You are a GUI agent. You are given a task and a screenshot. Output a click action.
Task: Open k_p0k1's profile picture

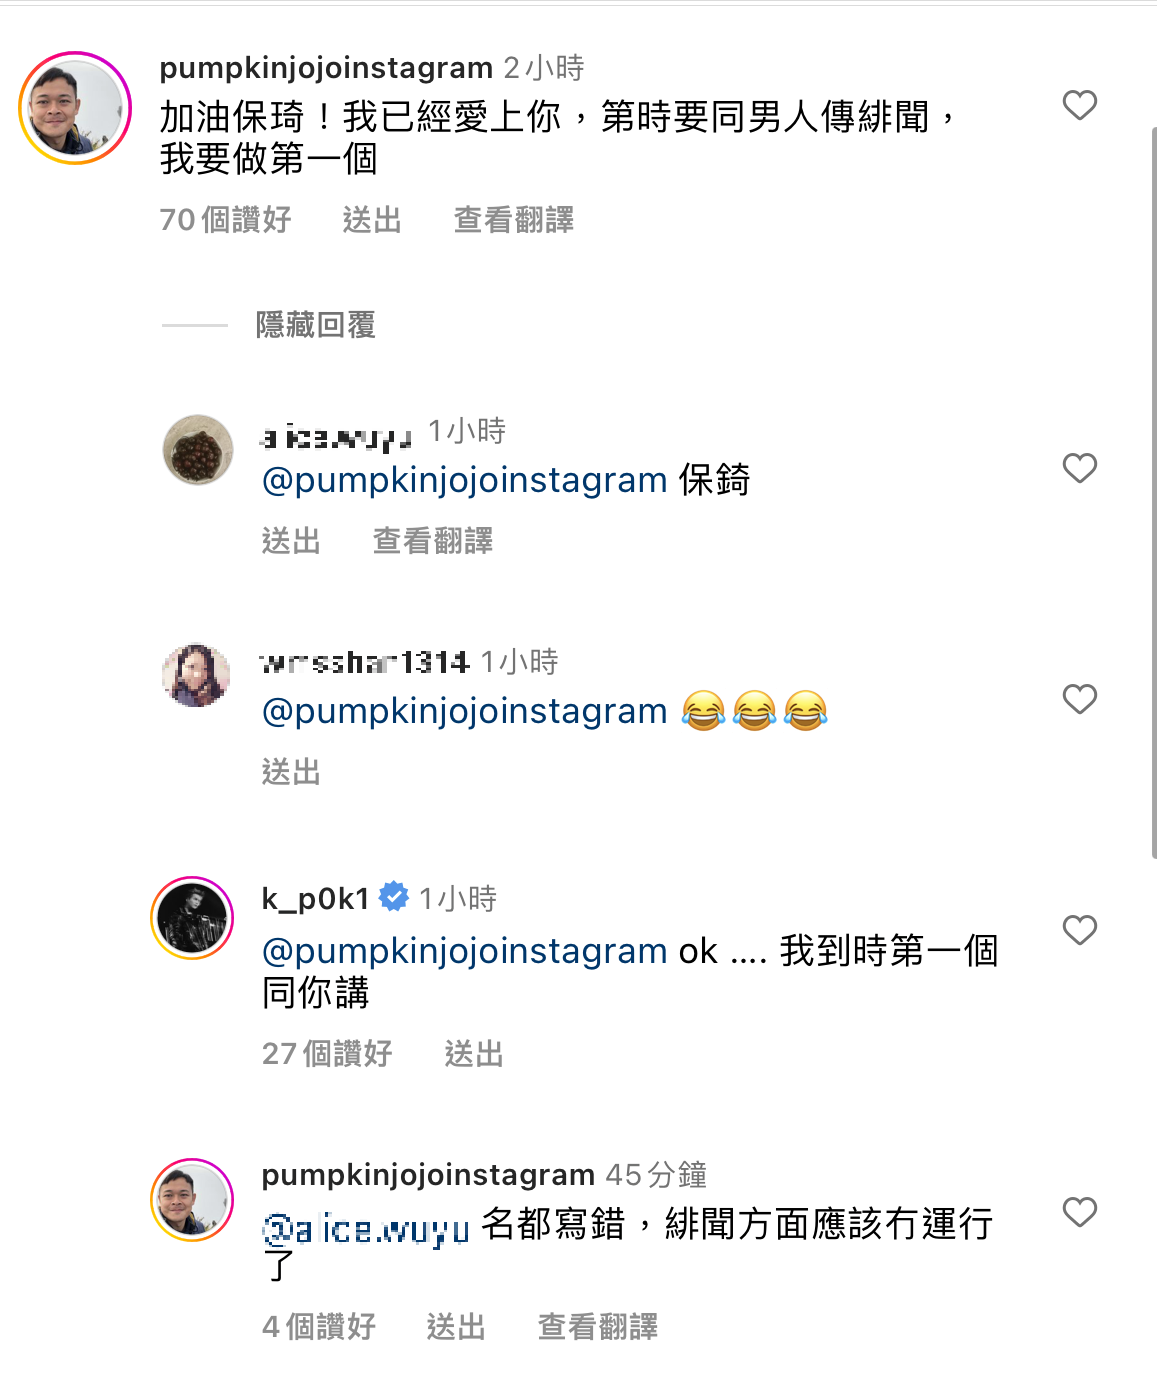(x=192, y=918)
